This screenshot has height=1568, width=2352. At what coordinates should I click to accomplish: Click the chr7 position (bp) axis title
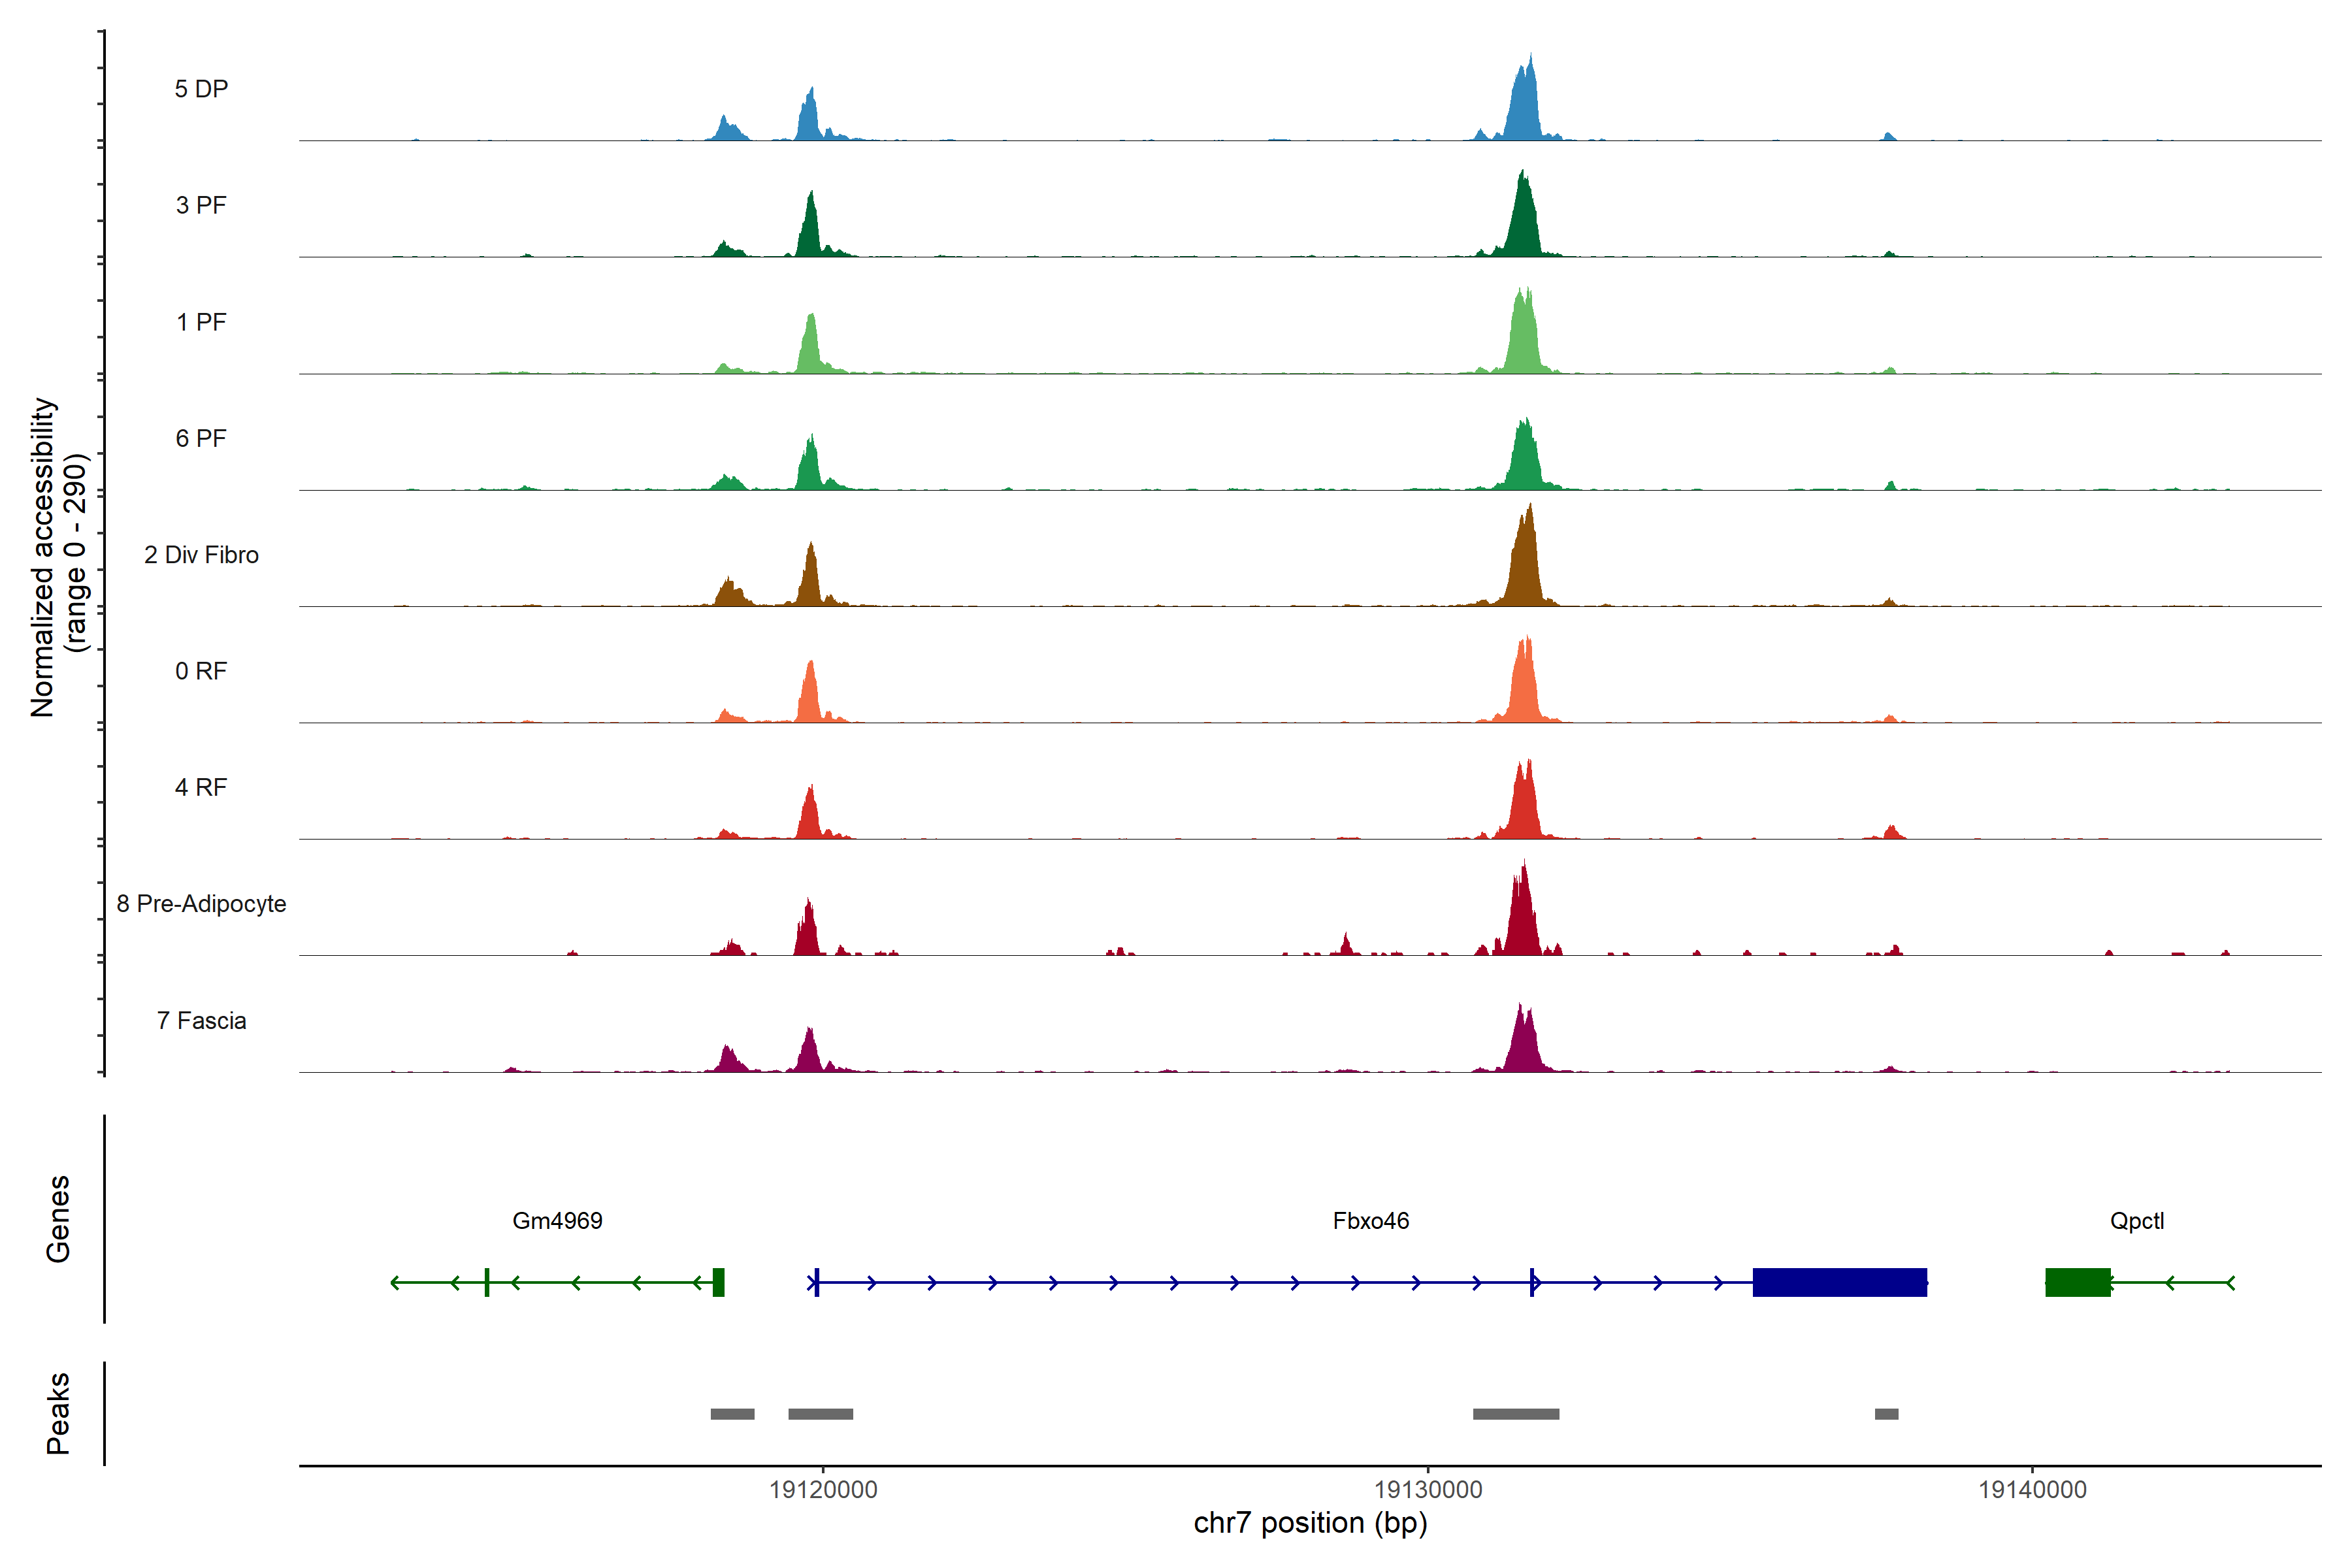point(1310,1523)
